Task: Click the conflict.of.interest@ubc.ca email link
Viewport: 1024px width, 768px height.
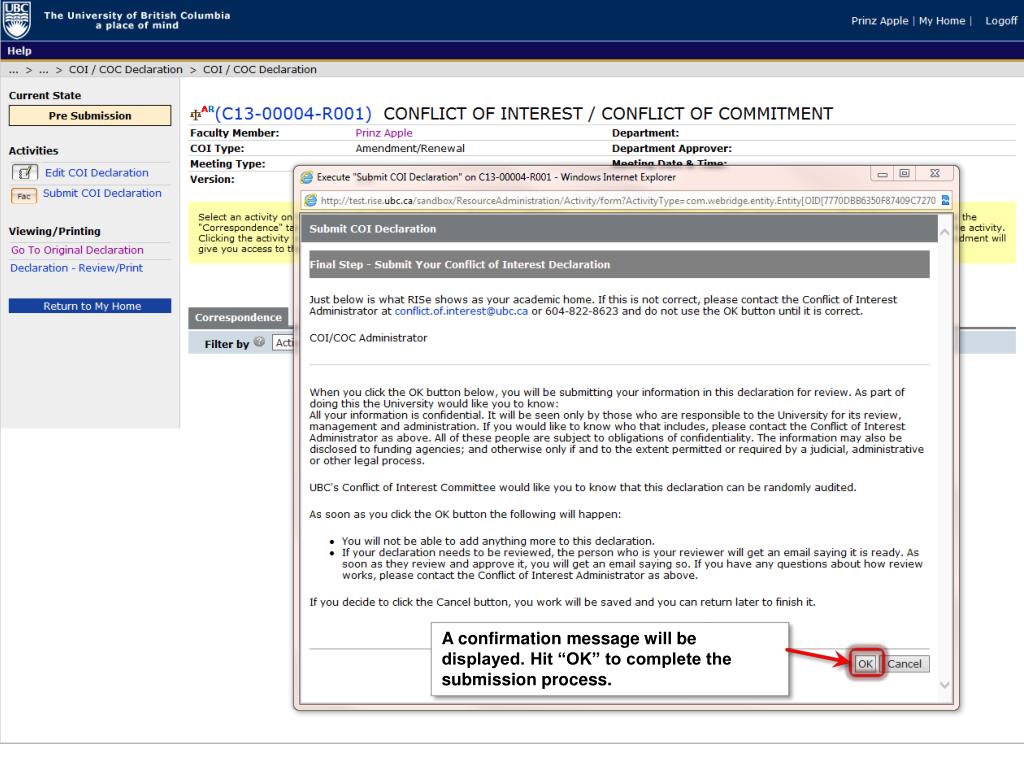Action: (x=460, y=312)
